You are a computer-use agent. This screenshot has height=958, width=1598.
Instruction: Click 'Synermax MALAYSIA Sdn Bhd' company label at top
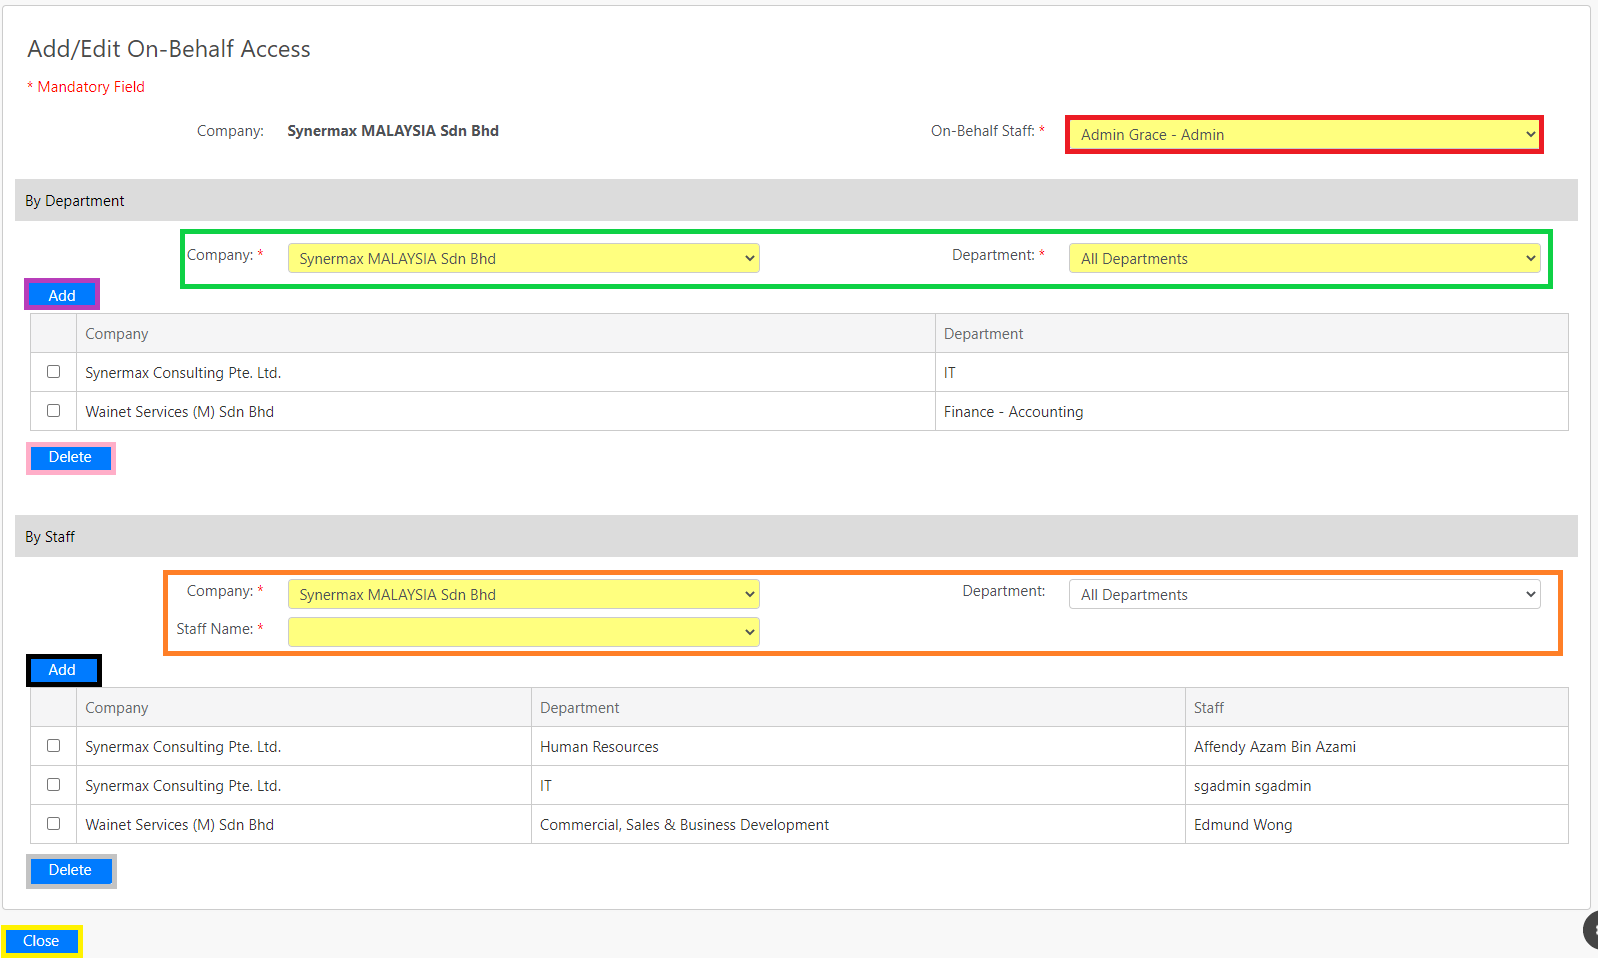coord(393,131)
